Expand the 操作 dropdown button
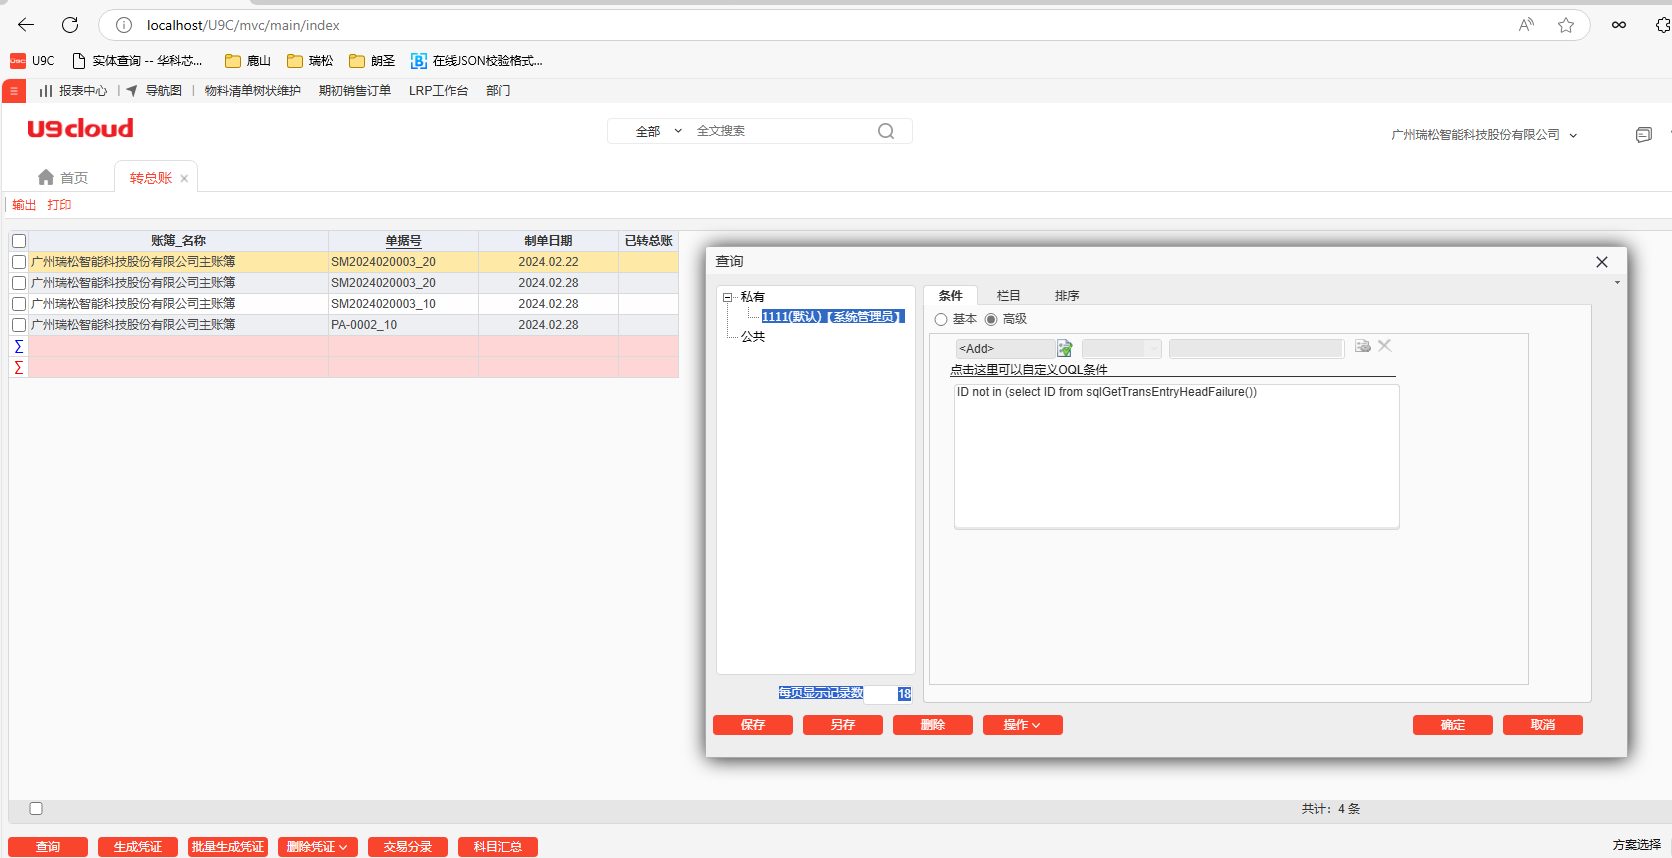 click(x=1022, y=725)
